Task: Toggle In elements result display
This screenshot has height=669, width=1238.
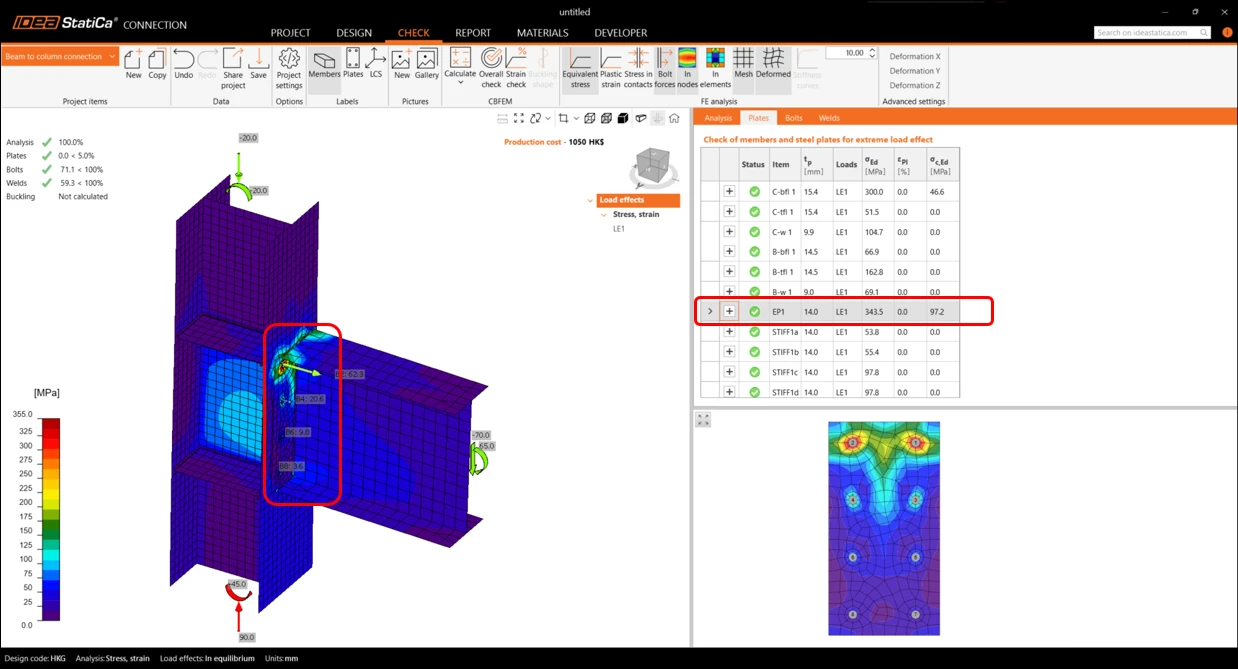Action: [x=715, y=67]
